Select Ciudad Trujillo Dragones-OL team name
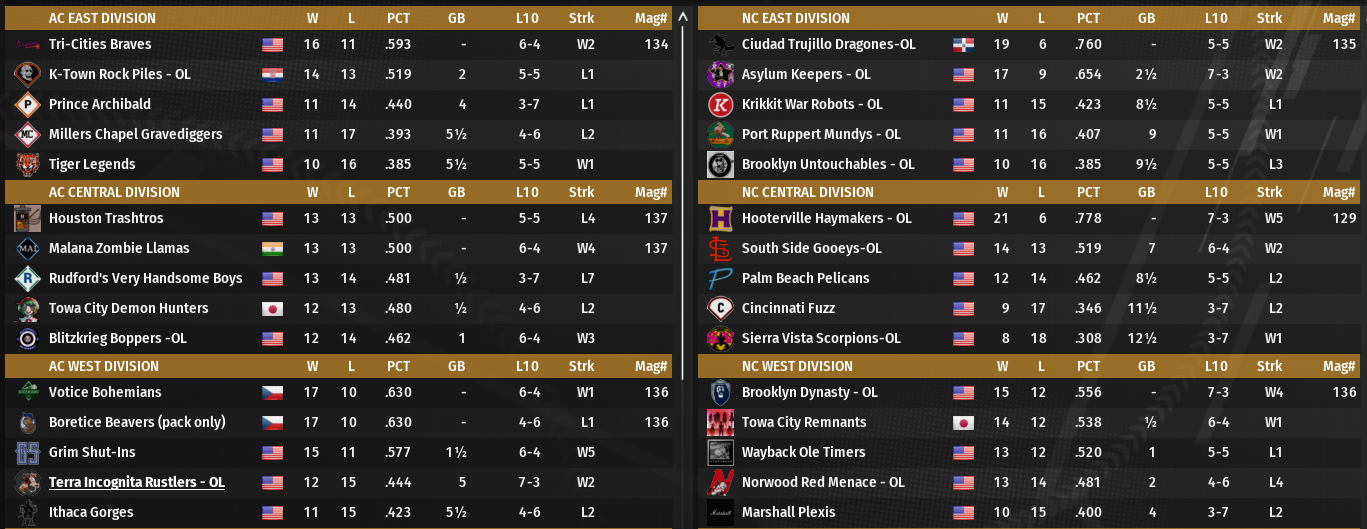This screenshot has width=1367, height=529. click(x=828, y=45)
